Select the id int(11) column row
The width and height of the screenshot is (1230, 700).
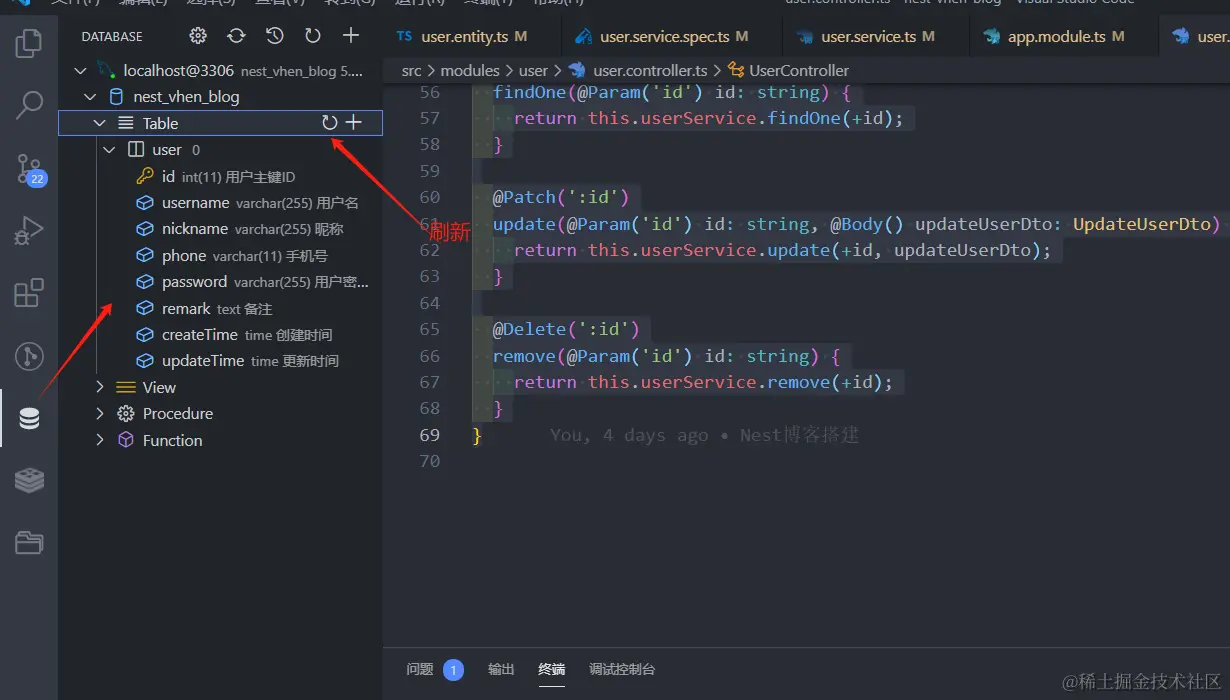(x=220, y=176)
